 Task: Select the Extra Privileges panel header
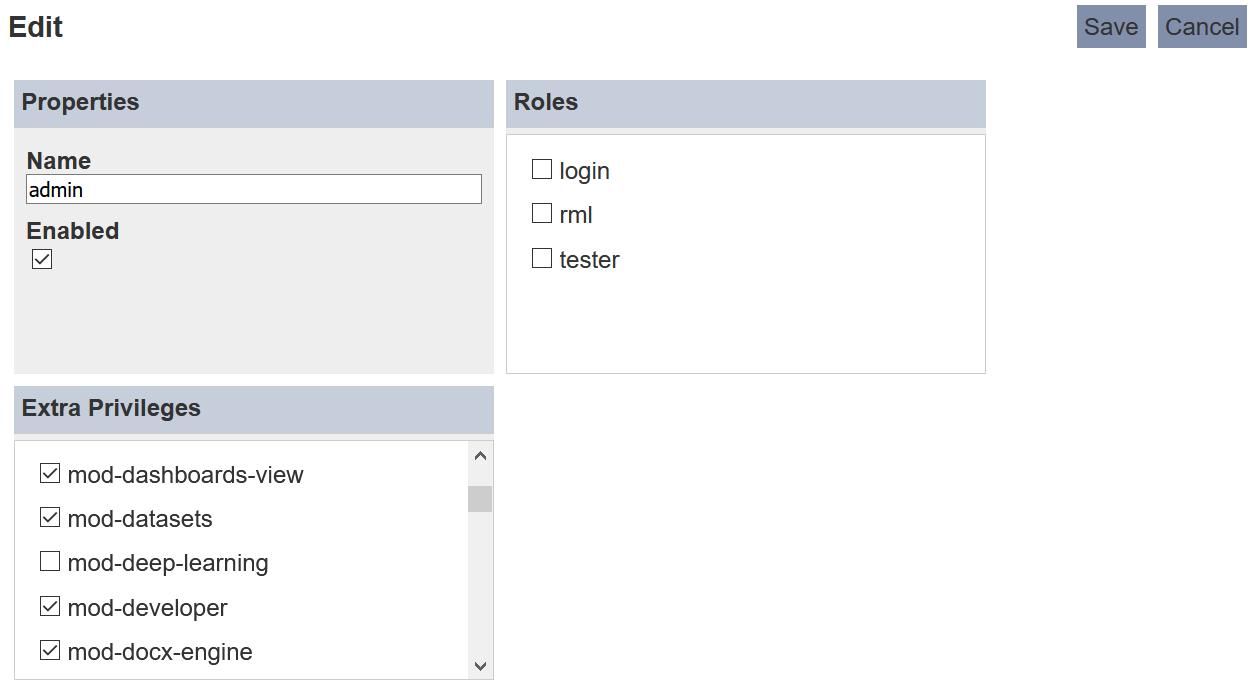click(254, 409)
